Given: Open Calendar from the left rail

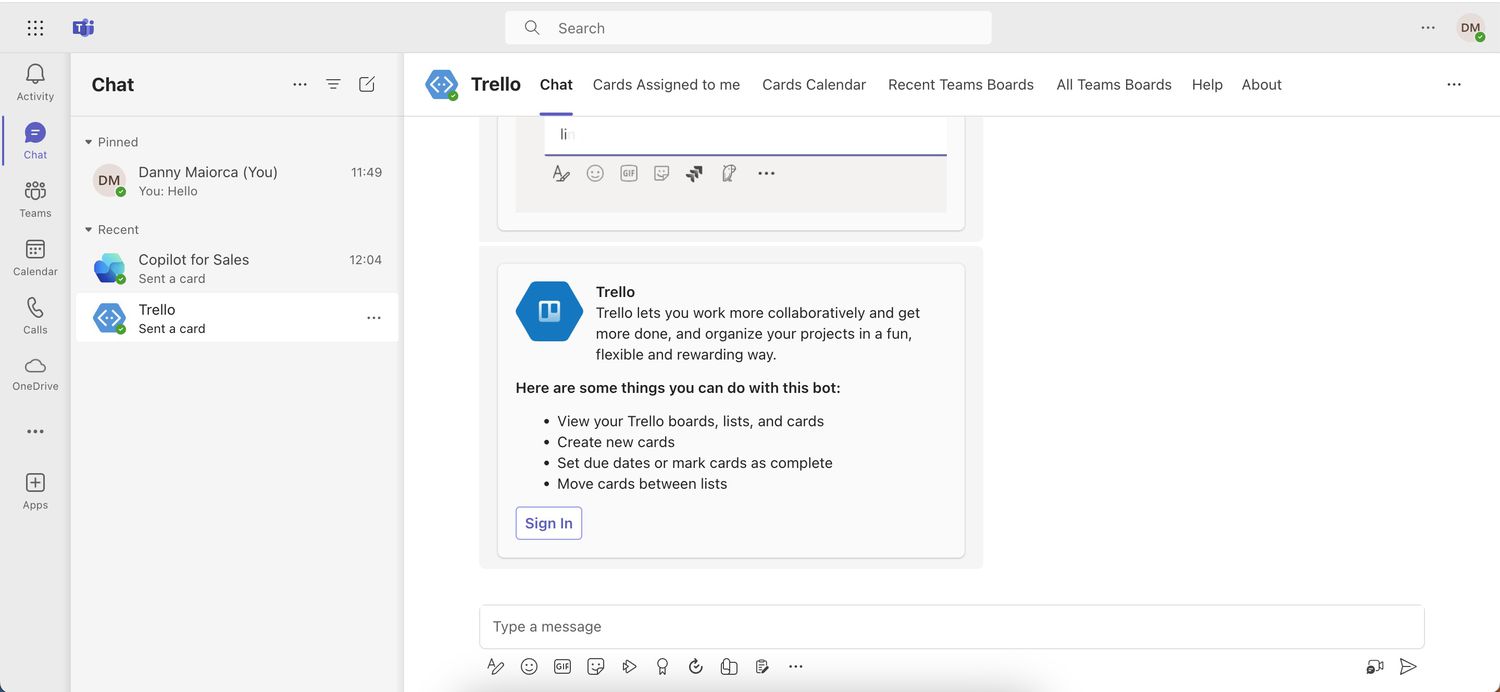Looking at the screenshot, I should [x=35, y=258].
